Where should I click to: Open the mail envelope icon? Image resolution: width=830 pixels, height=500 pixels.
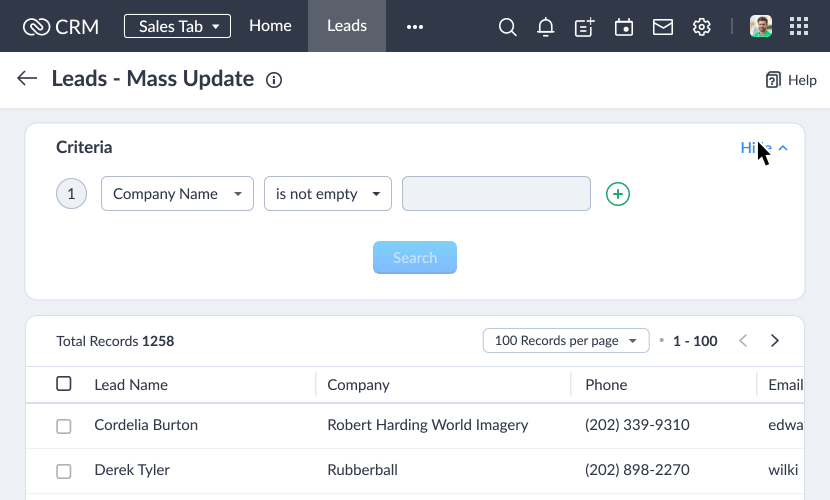[663, 26]
